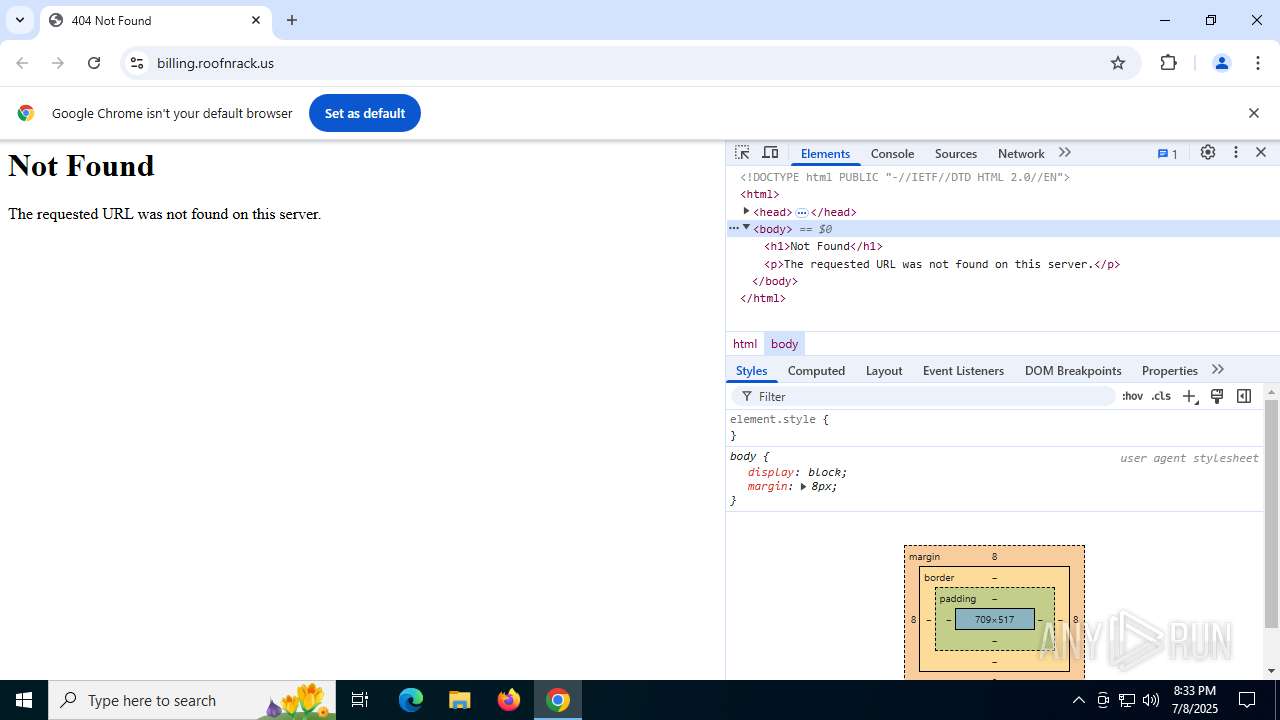Go back to the previous page
1280x720 pixels.
tap(22, 63)
